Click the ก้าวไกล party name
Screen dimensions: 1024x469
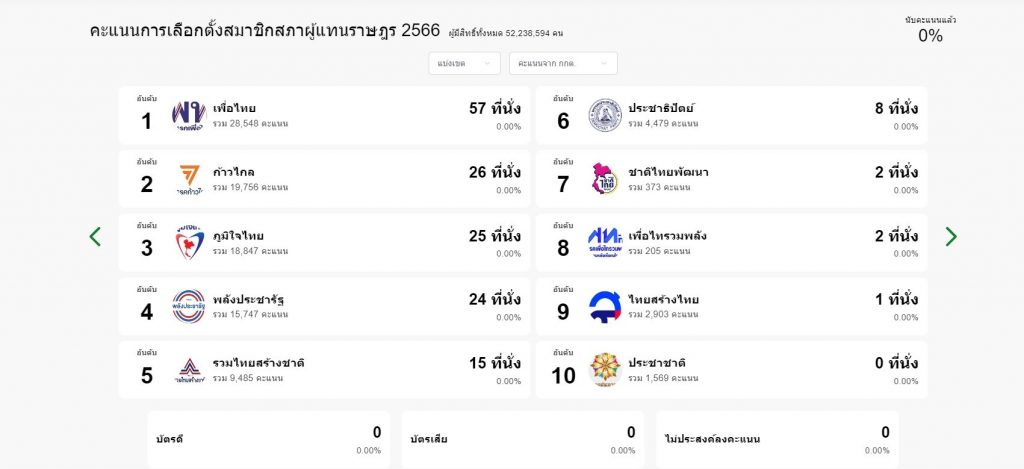pyautogui.click(x=234, y=172)
